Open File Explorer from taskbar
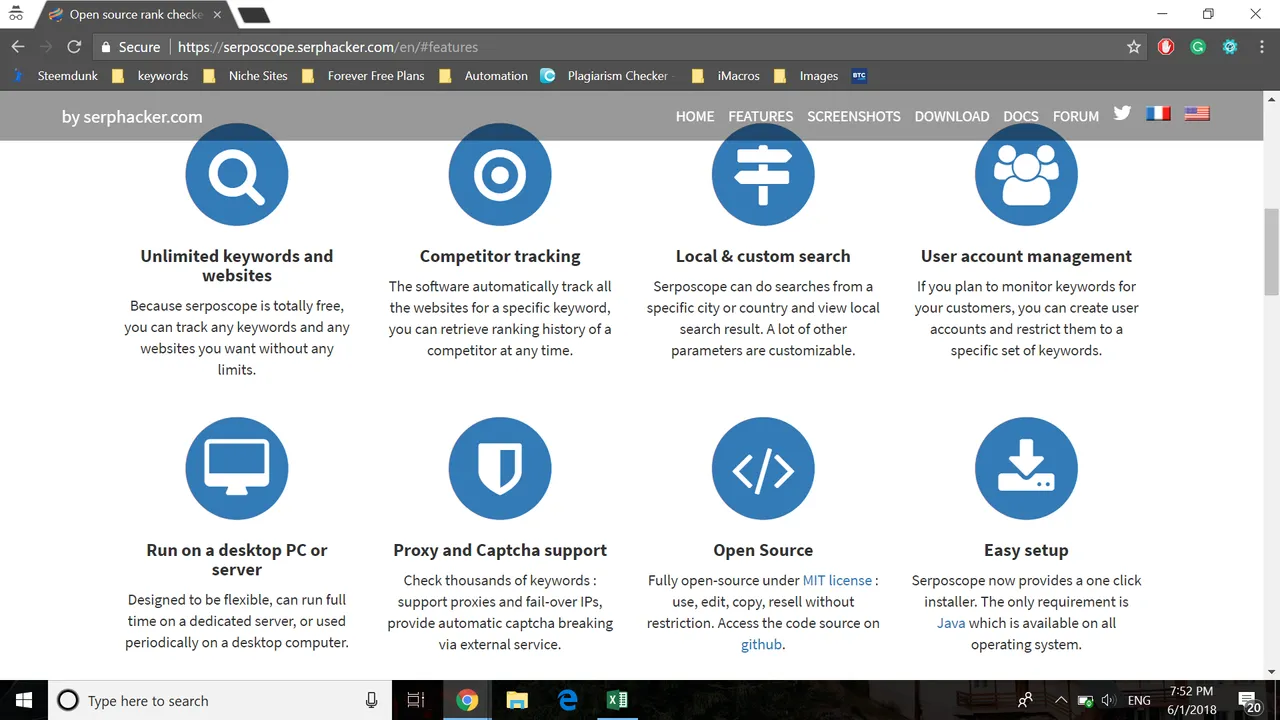Image resolution: width=1280 pixels, height=720 pixels. (517, 700)
